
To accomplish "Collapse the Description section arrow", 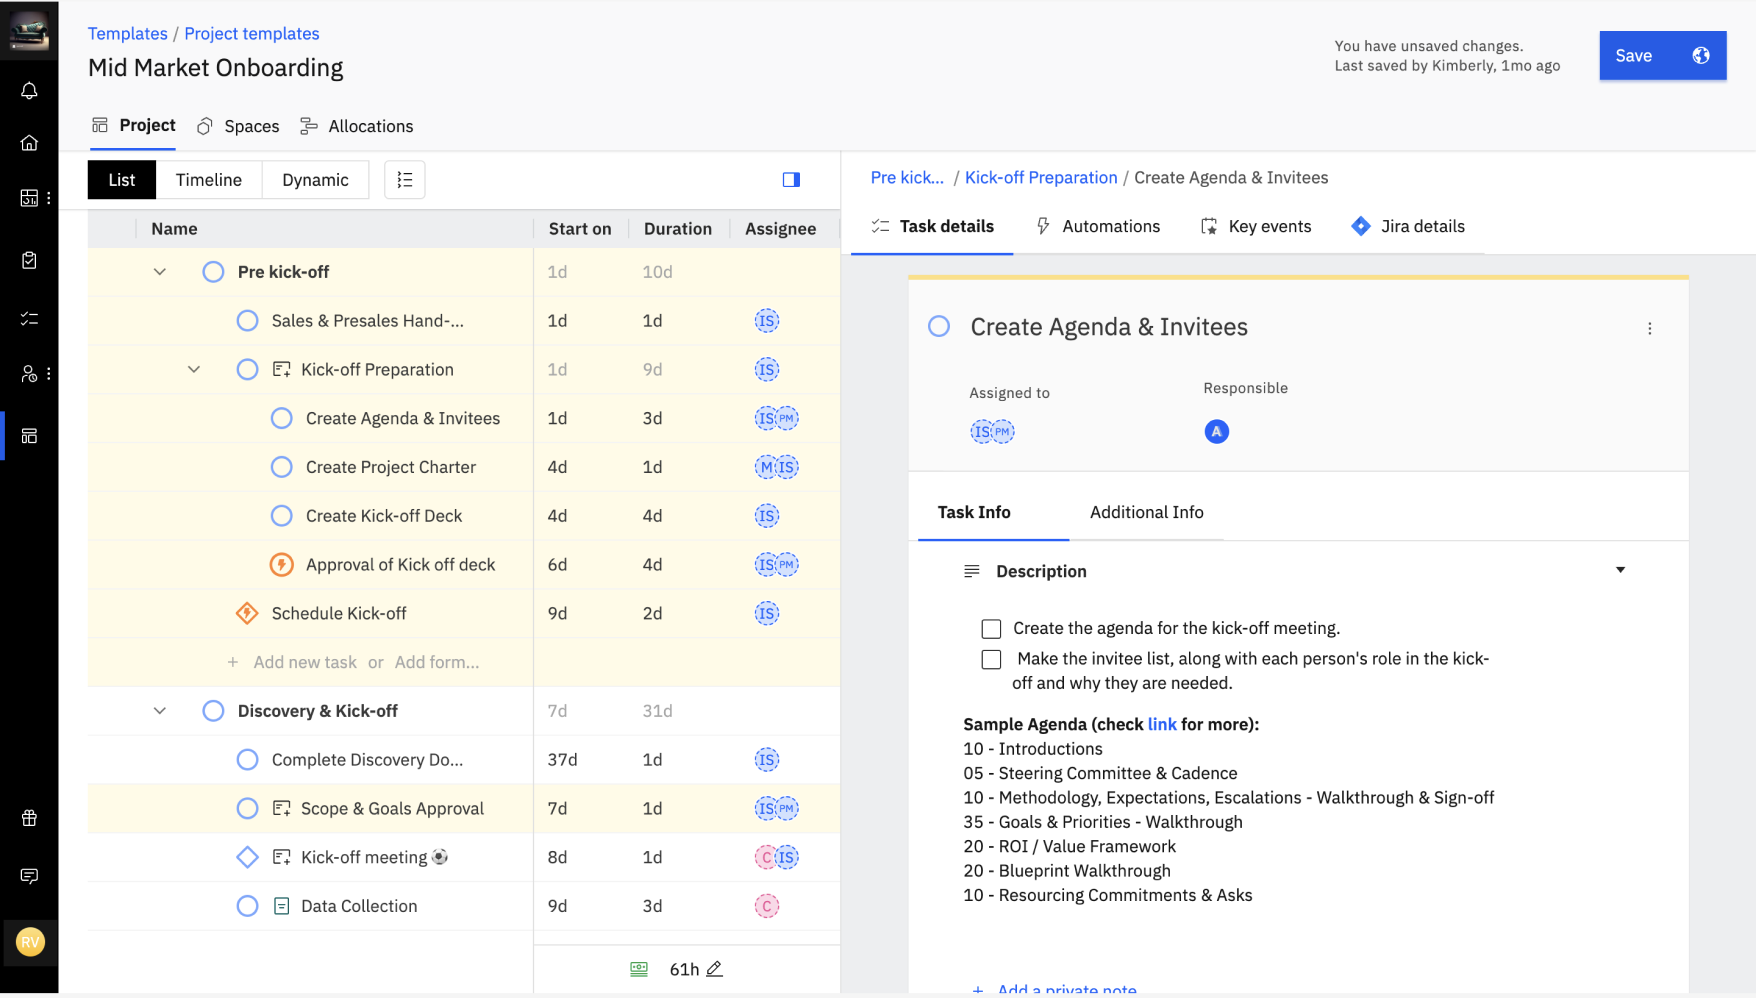I will tap(1620, 570).
